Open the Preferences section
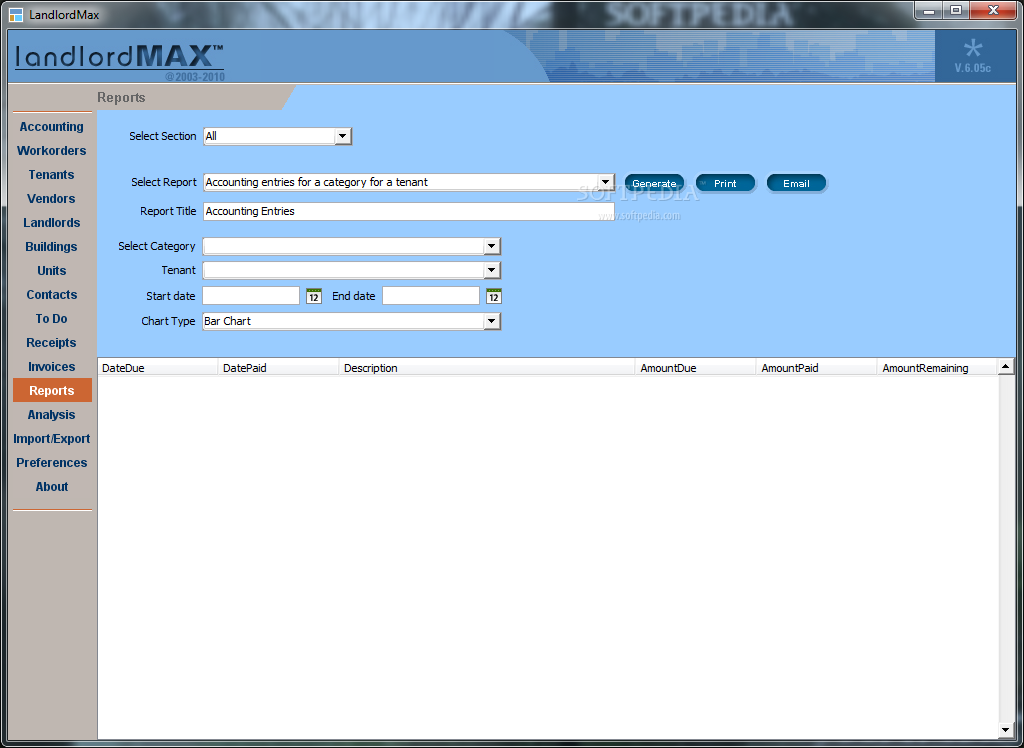Image resolution: width=1024 pixels, height=748 pixels. (x=52, y=463)
